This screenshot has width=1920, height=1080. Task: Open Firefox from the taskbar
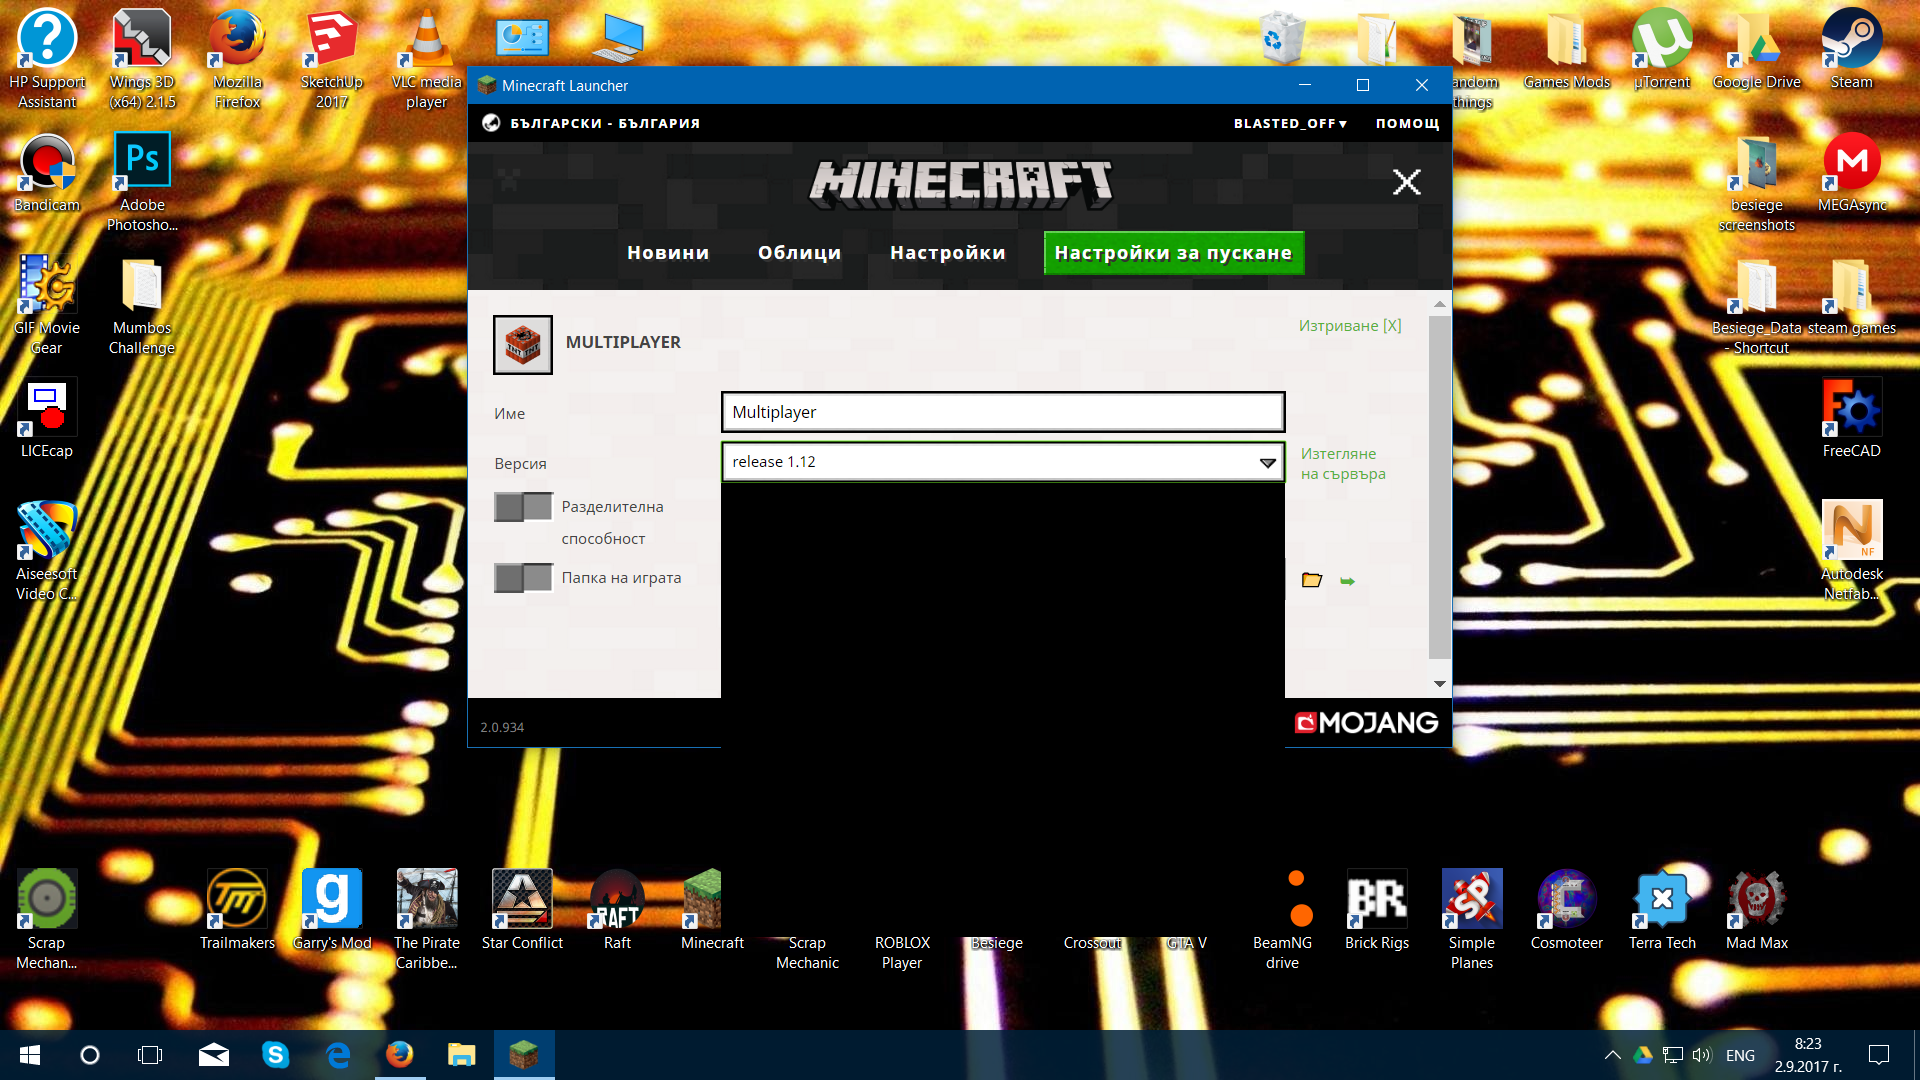399,1054
